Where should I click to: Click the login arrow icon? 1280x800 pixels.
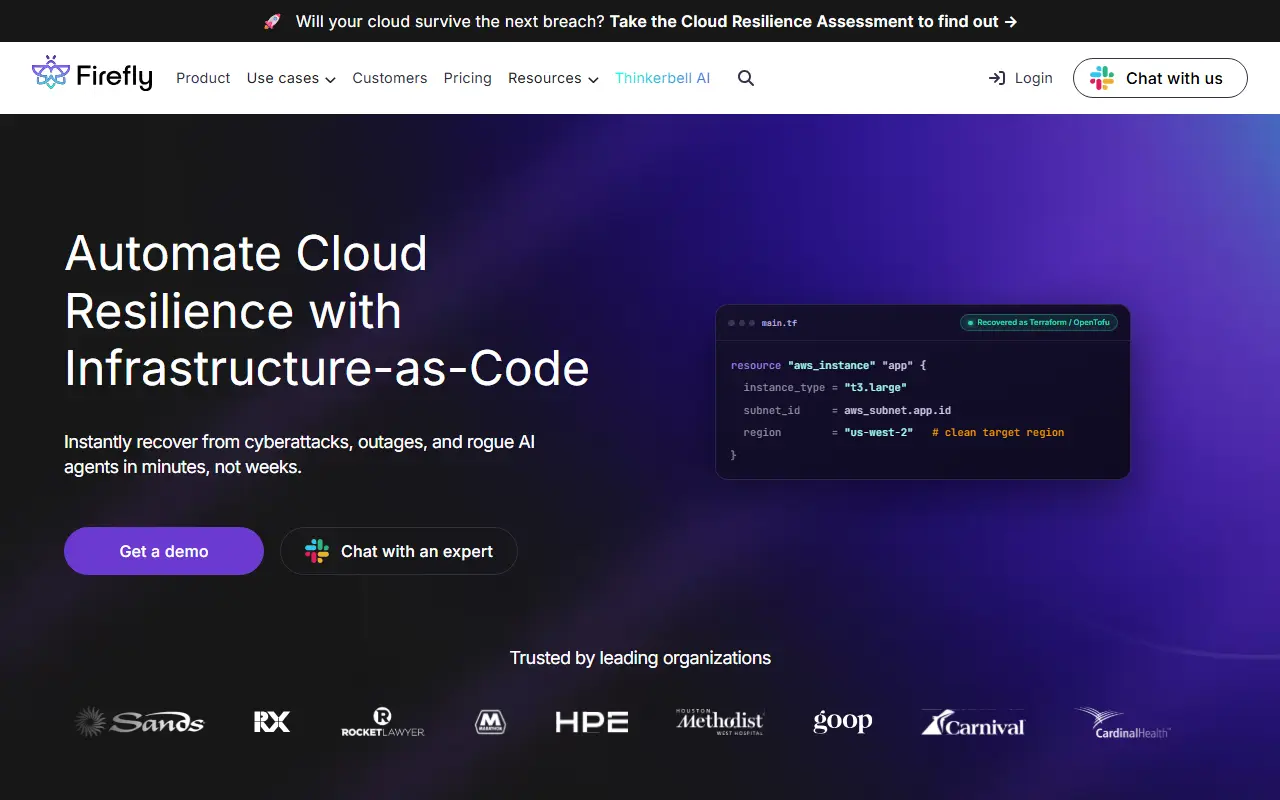997,78
